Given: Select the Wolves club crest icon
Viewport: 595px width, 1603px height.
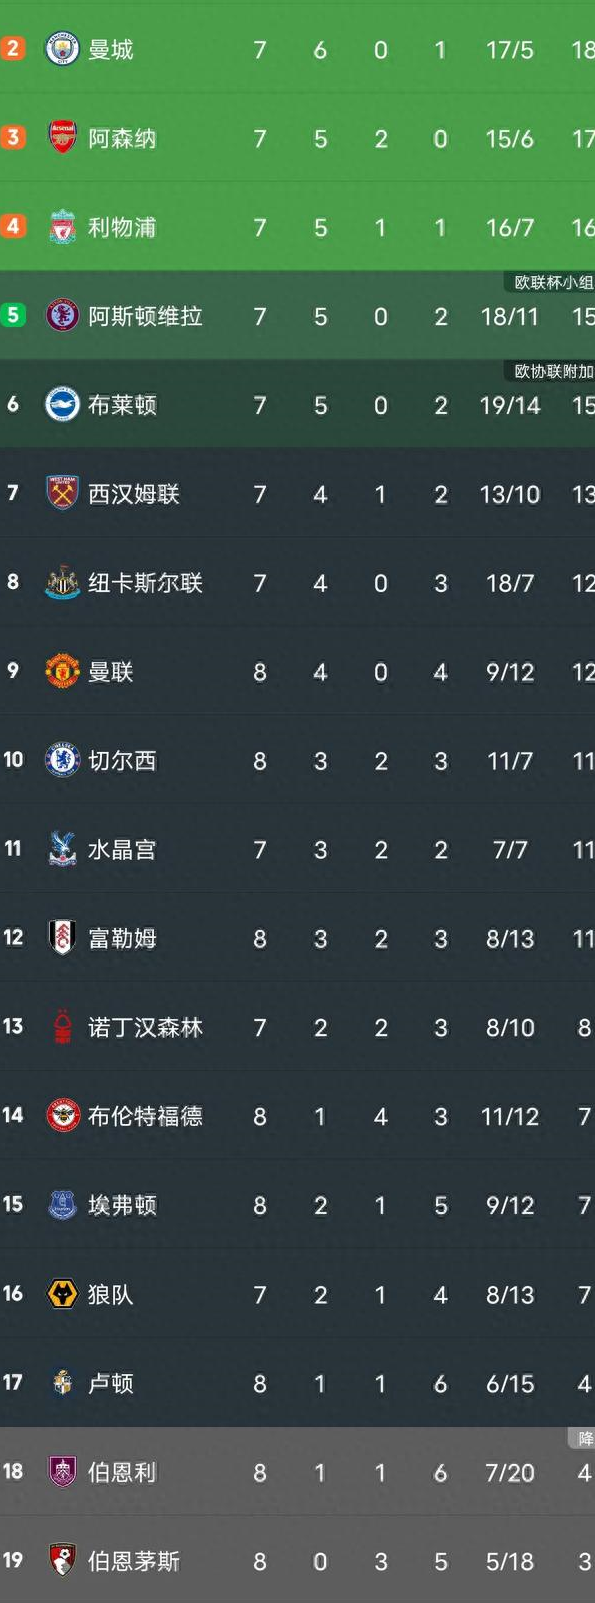Looking at the screenshot, I should (x=63, y=1294).
